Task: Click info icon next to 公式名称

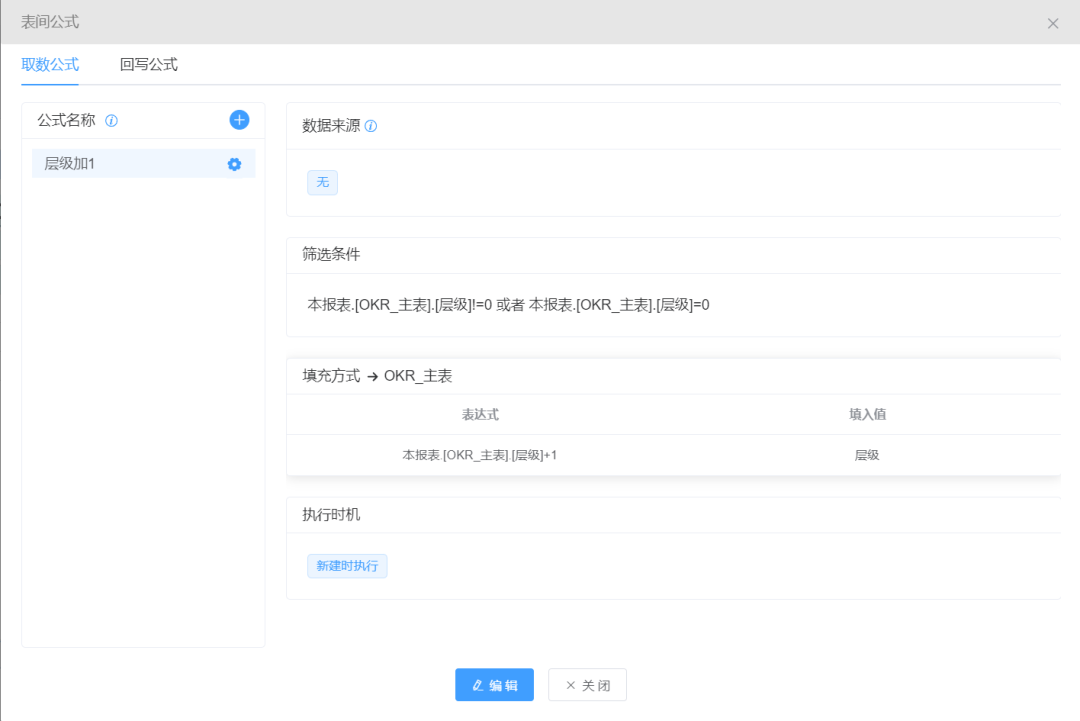Action: tap(111, 121)
